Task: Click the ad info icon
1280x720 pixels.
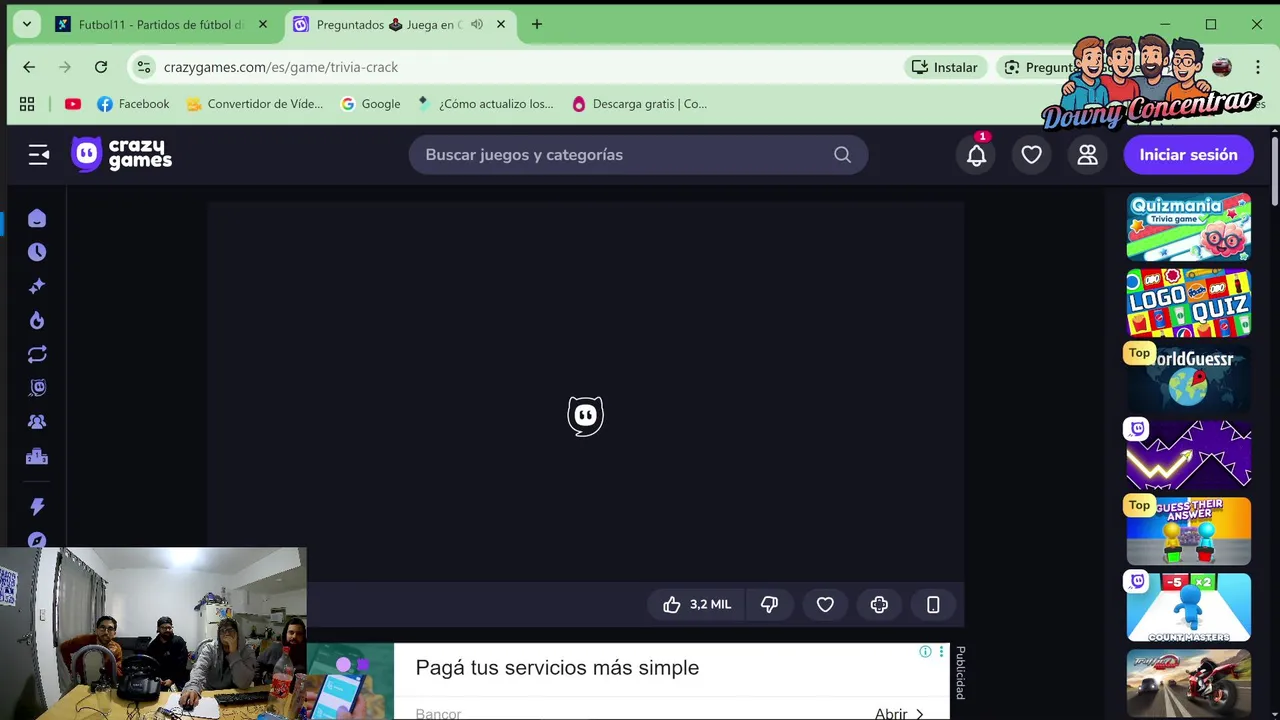Action: (925, 652)
